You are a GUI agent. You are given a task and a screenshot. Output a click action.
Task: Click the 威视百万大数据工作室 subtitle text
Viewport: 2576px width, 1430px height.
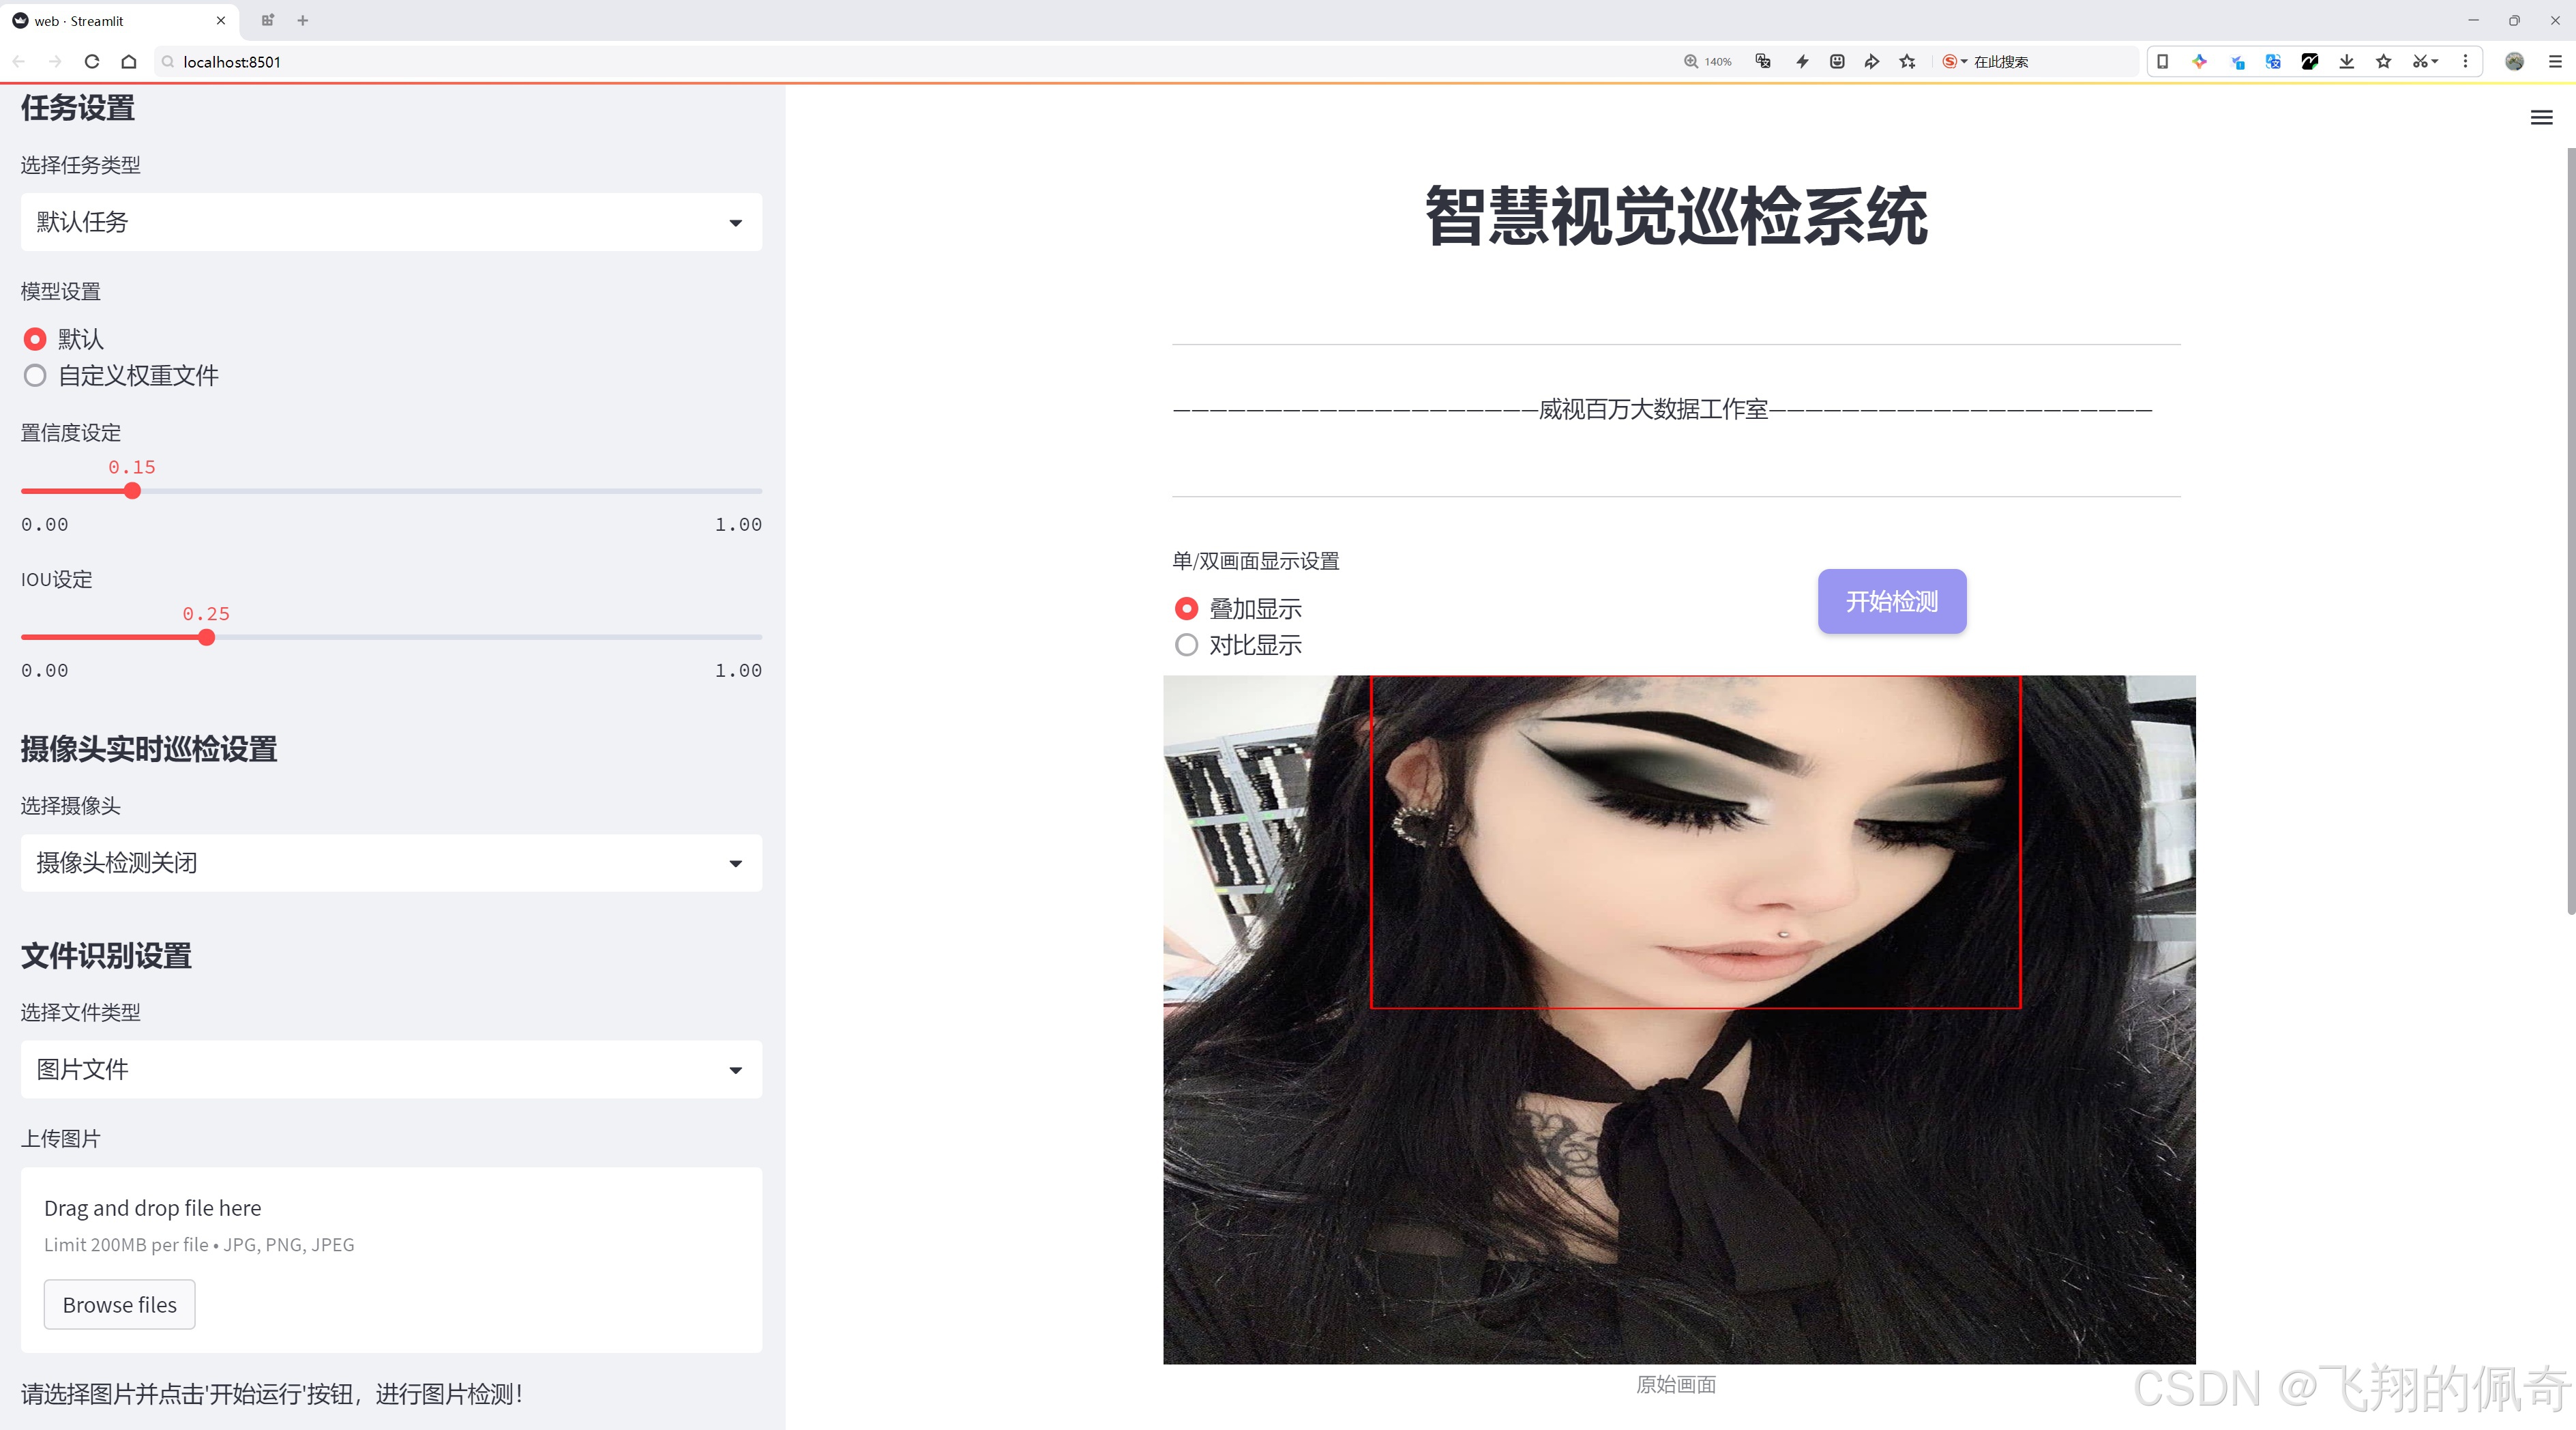pos(1653,409)
